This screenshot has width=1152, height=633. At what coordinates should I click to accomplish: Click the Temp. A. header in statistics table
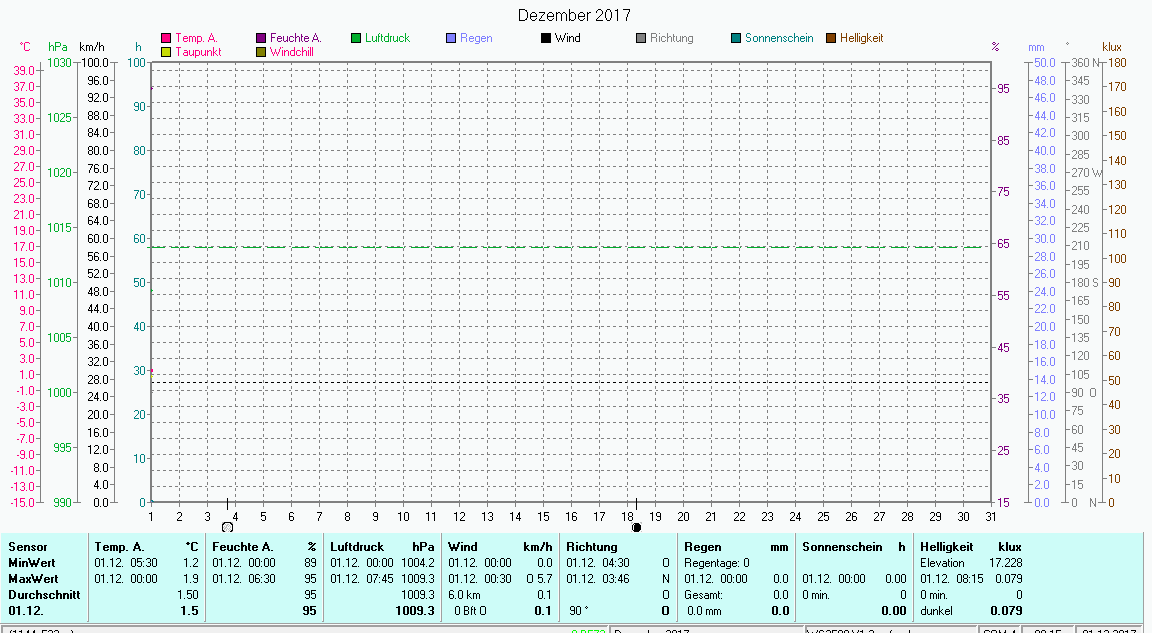pos(119,547)
